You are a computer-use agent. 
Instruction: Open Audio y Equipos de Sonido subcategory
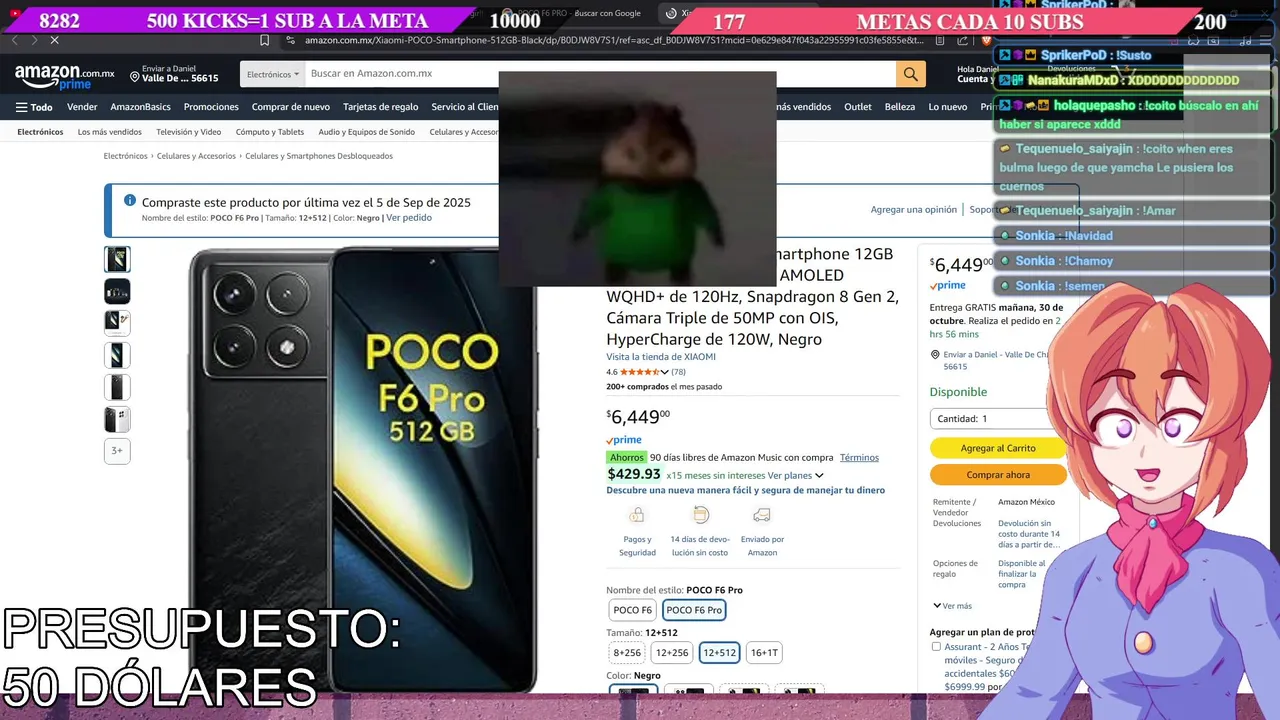(x=366, y=132)
